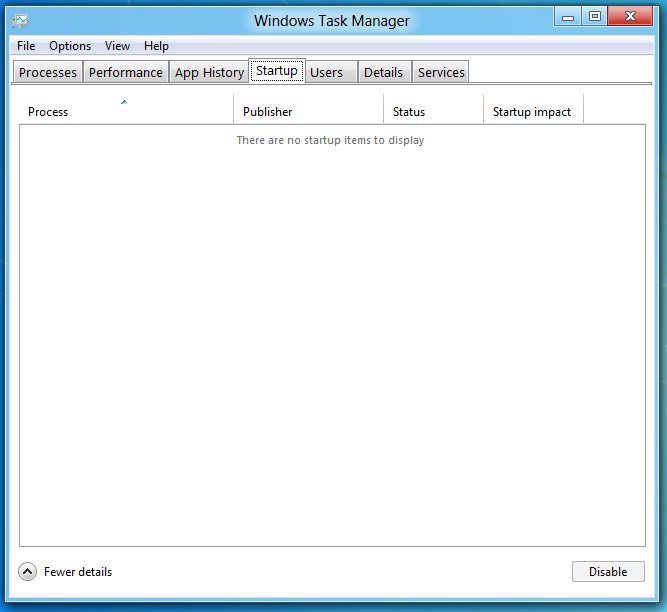Switch to the Performance tab
667x612 pixels.
pyautogui.click(x=125, y=72)
